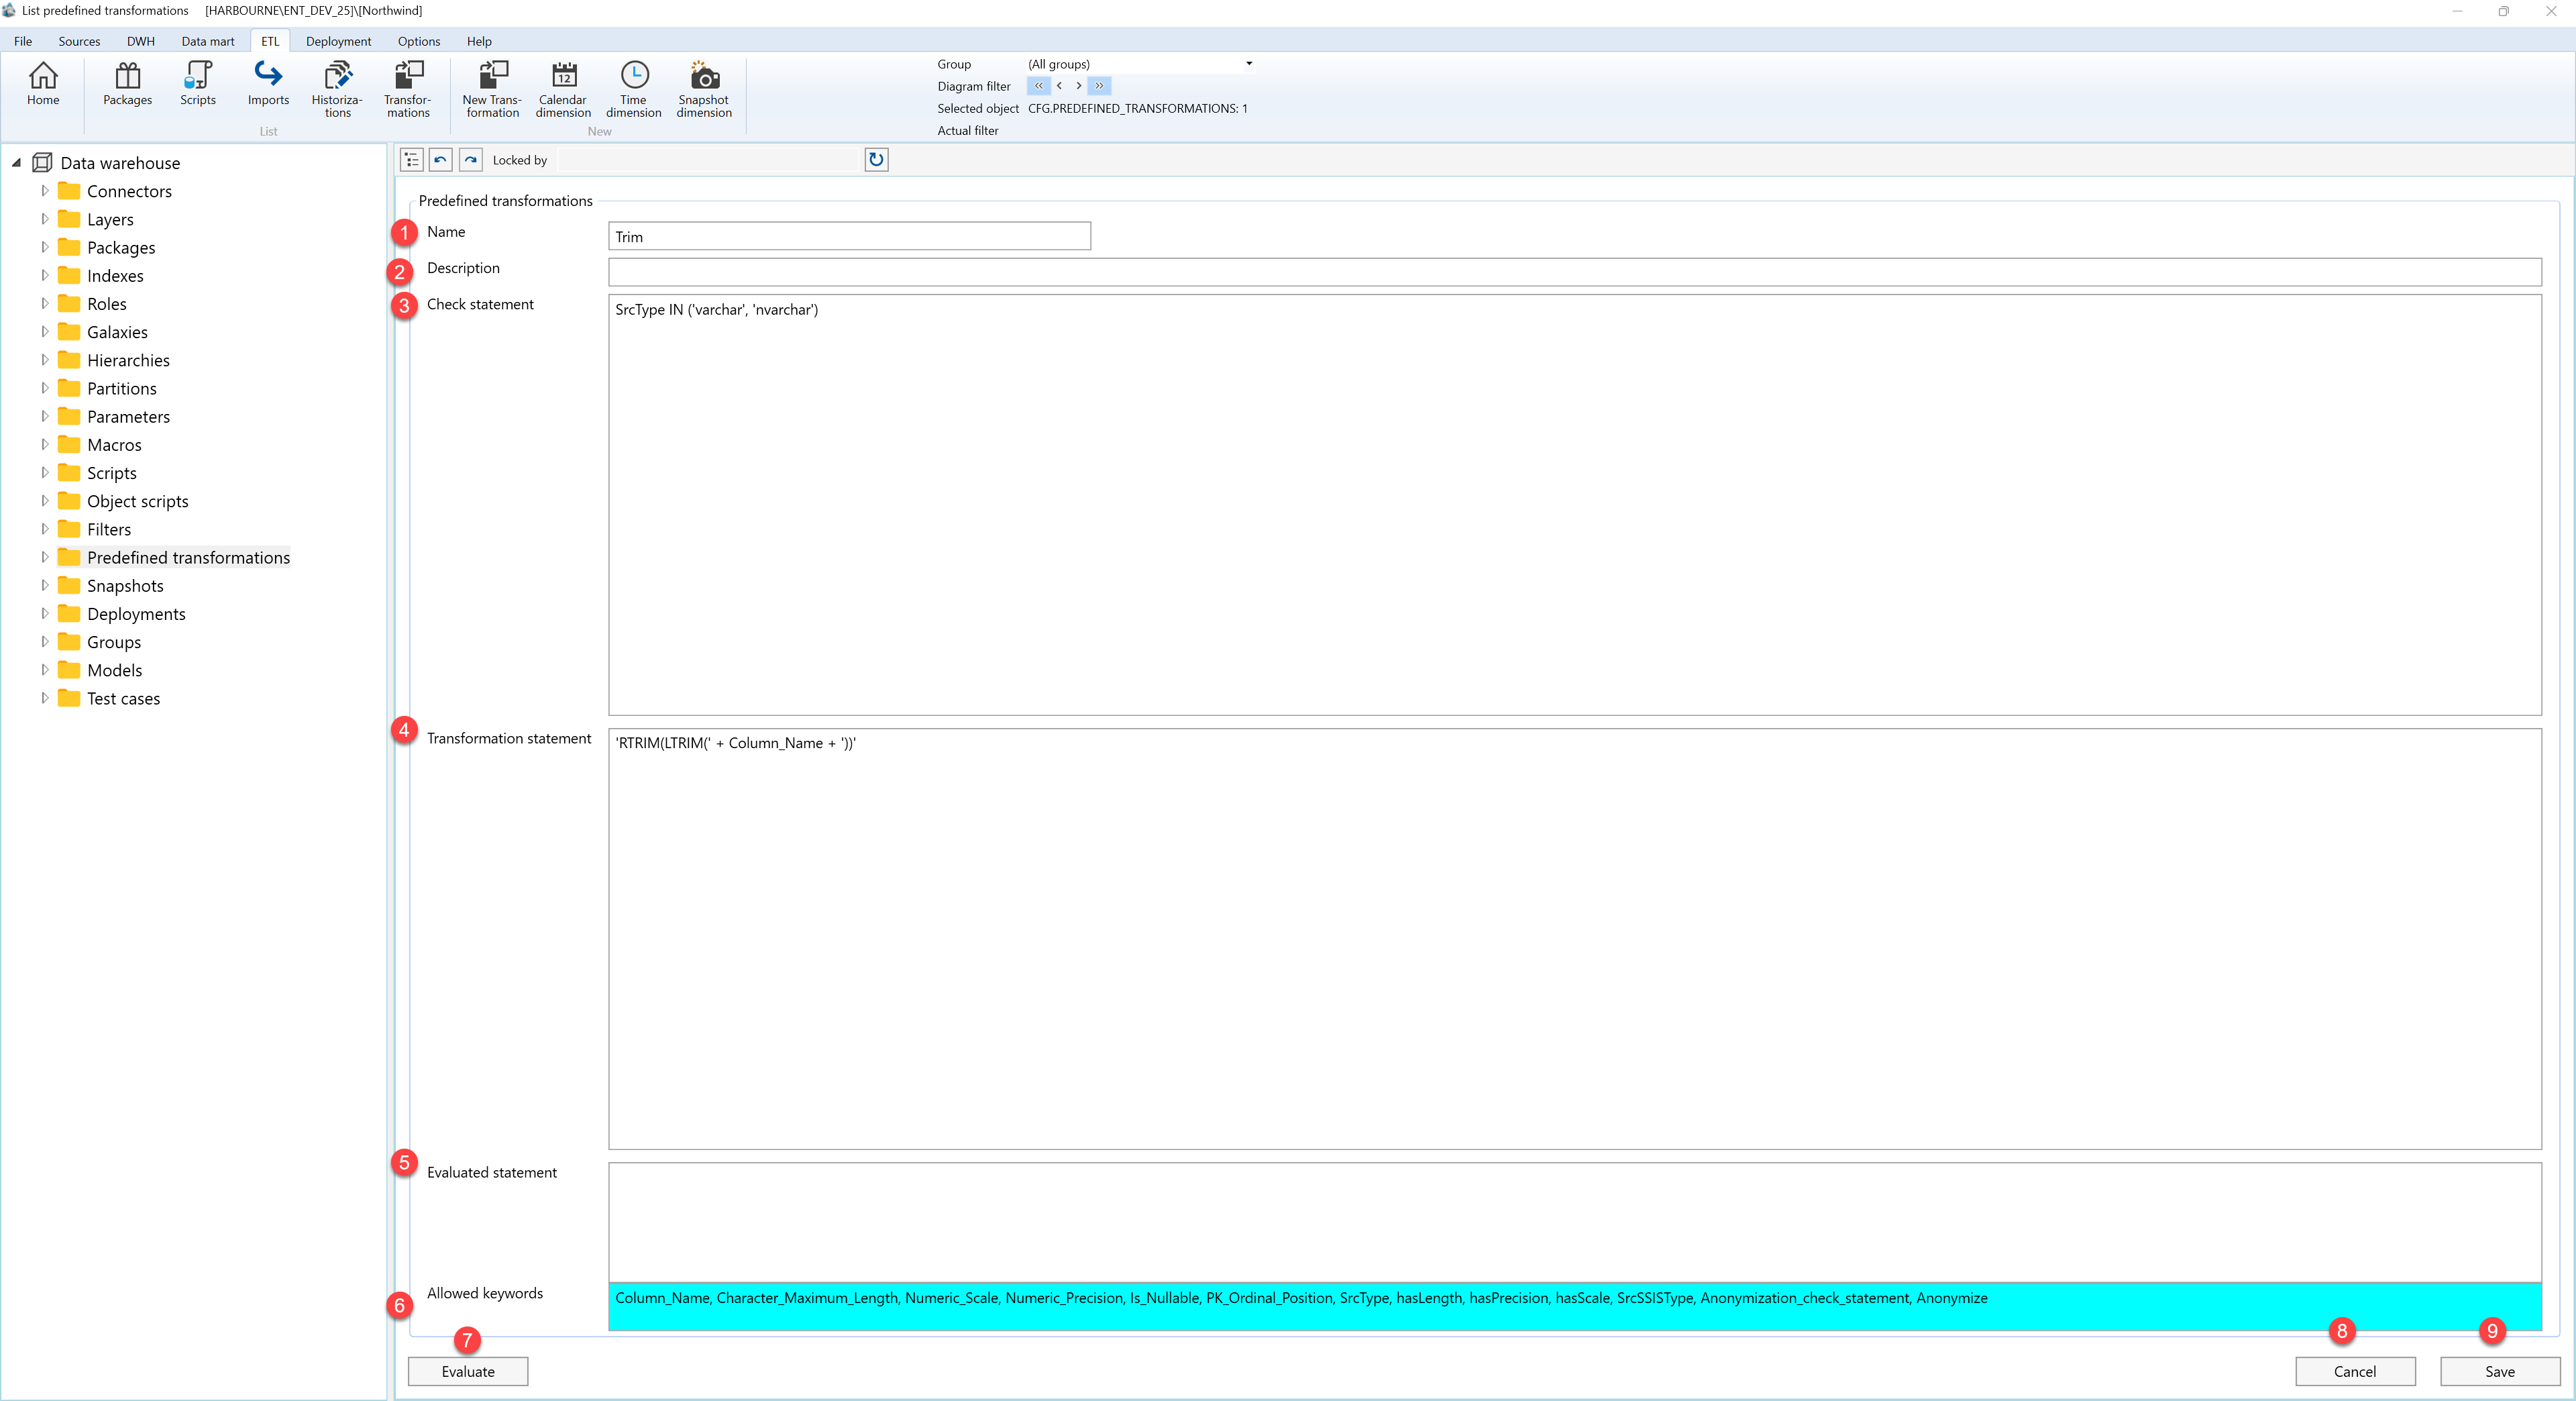This screenshot has height=1401, width=2576.
Task: Create a Time dimension
Action: [x=634, y=90]
